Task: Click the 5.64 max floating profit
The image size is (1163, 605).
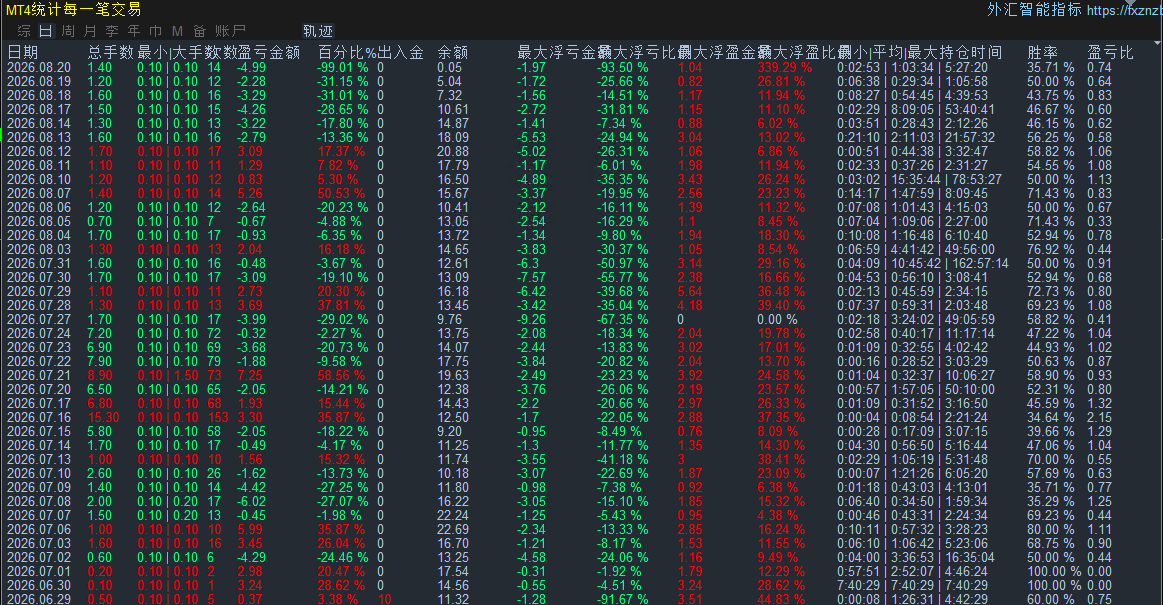Action: point(690,291)
